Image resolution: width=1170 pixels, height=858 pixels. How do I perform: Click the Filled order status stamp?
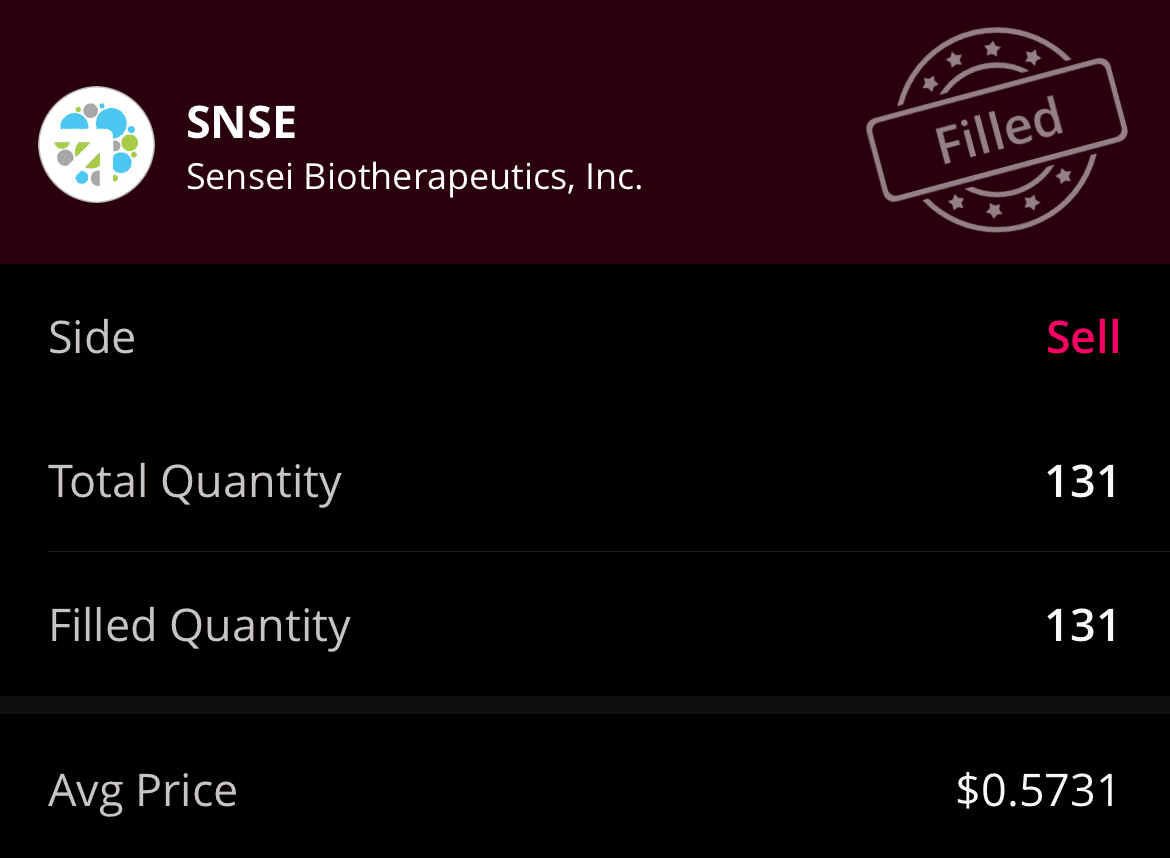(x=996, y=131)
